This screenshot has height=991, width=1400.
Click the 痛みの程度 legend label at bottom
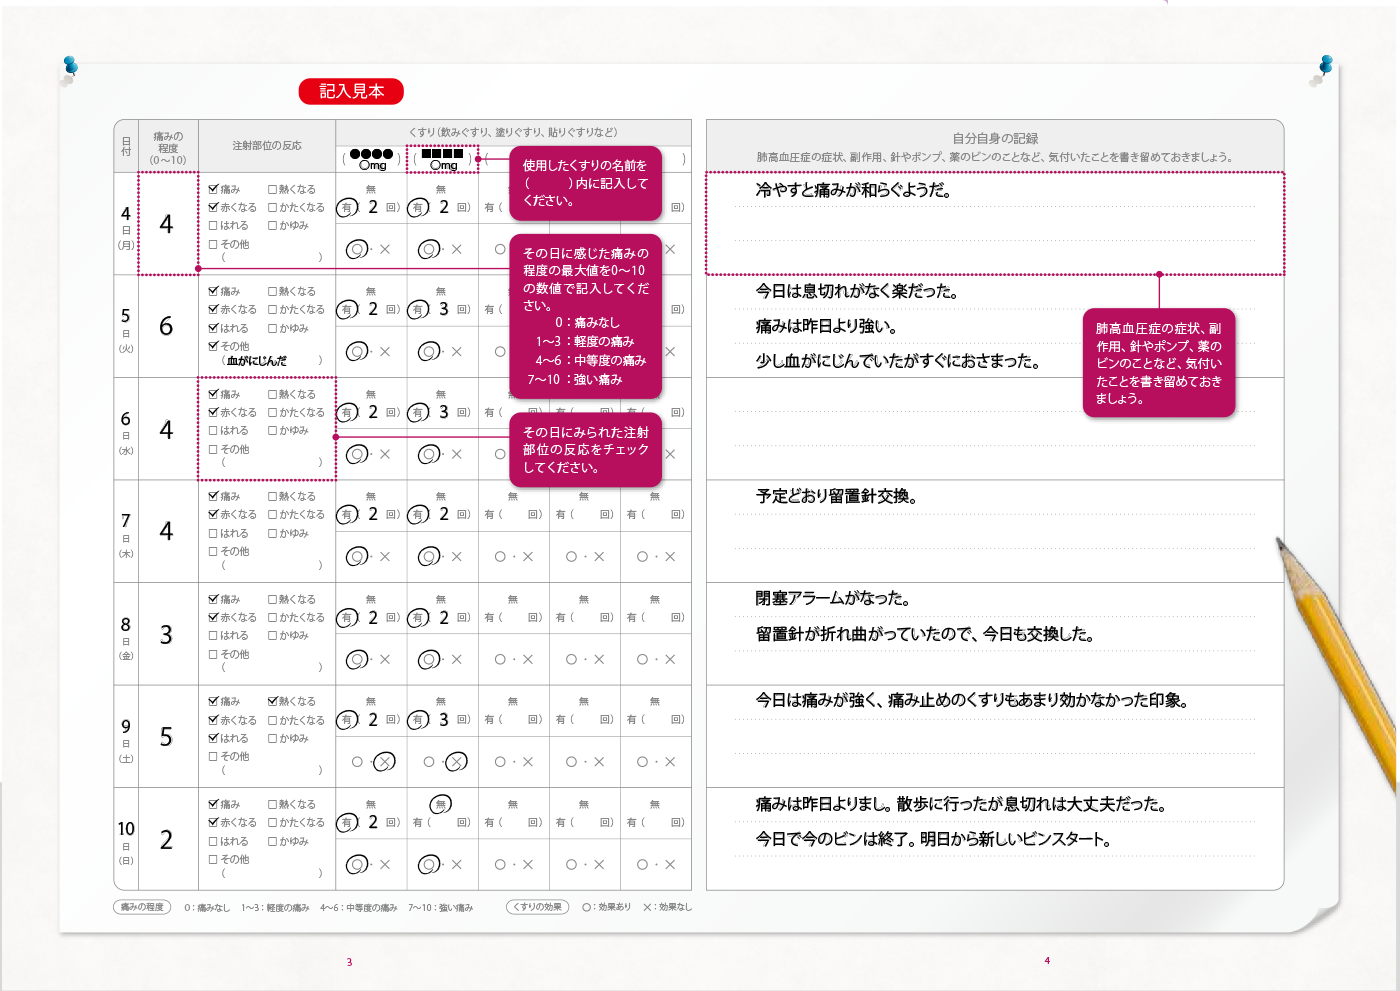(142, 907)
